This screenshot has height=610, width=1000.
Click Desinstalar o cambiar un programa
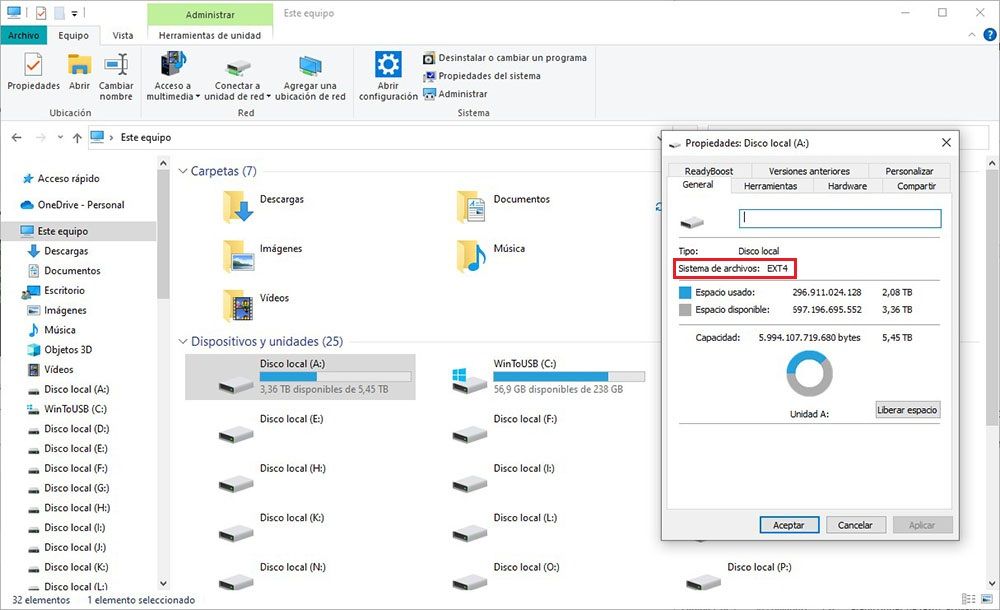coord(505,58)
